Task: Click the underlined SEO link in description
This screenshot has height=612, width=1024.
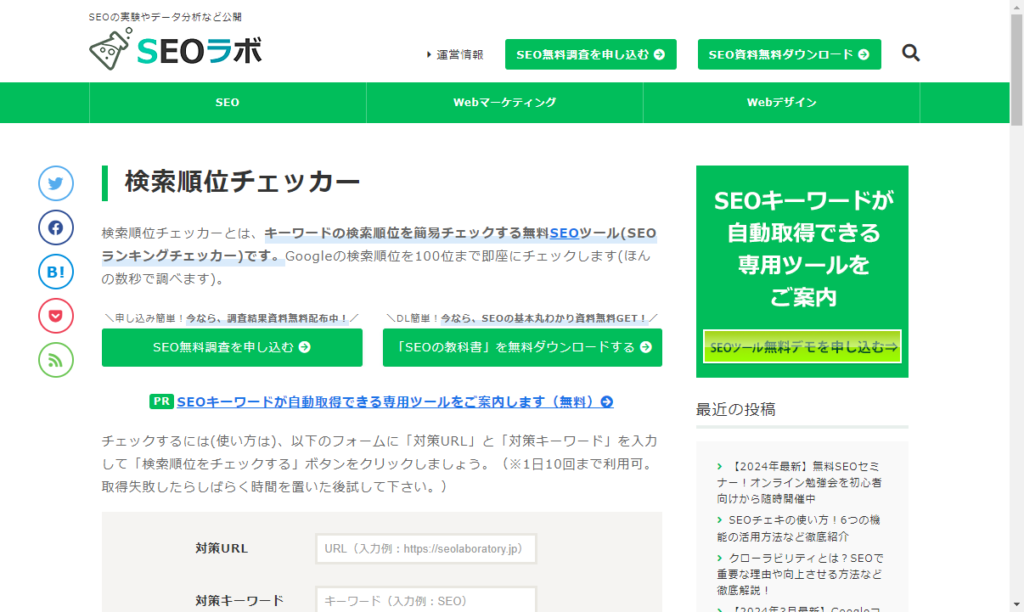Action: coord(564,233)
